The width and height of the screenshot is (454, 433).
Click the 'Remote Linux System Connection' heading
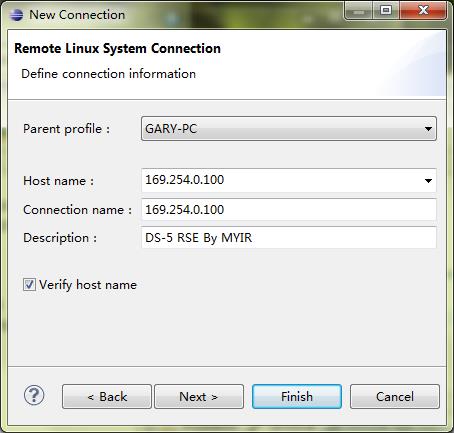pyautogui.click(x=117, y=49)
